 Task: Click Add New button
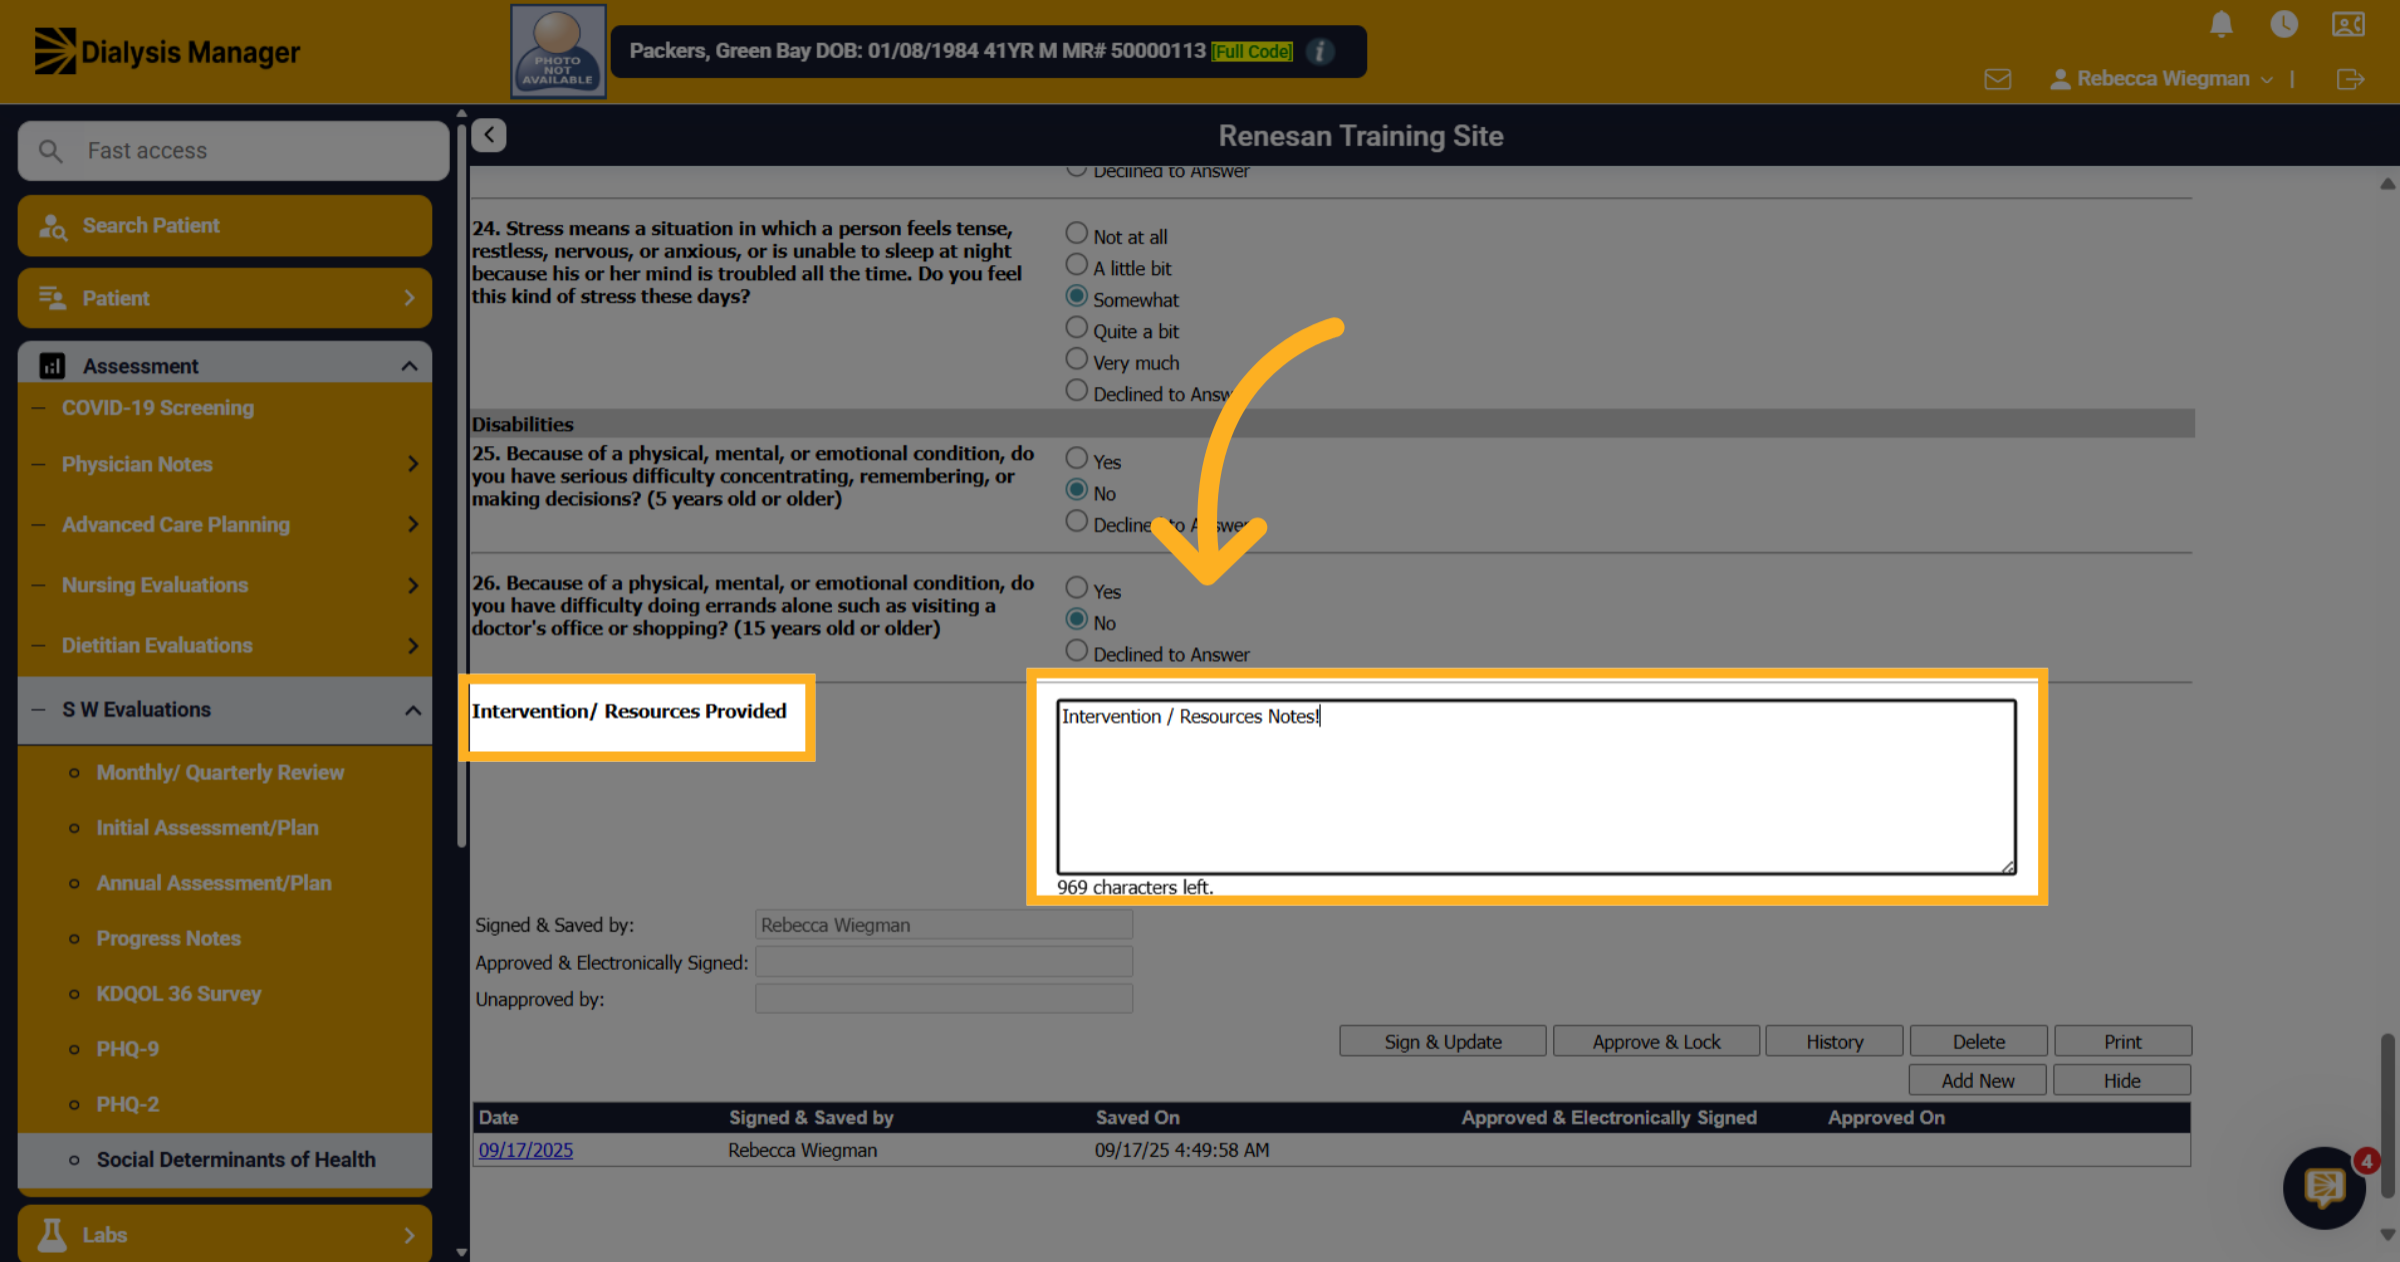pos(1978,1080)
